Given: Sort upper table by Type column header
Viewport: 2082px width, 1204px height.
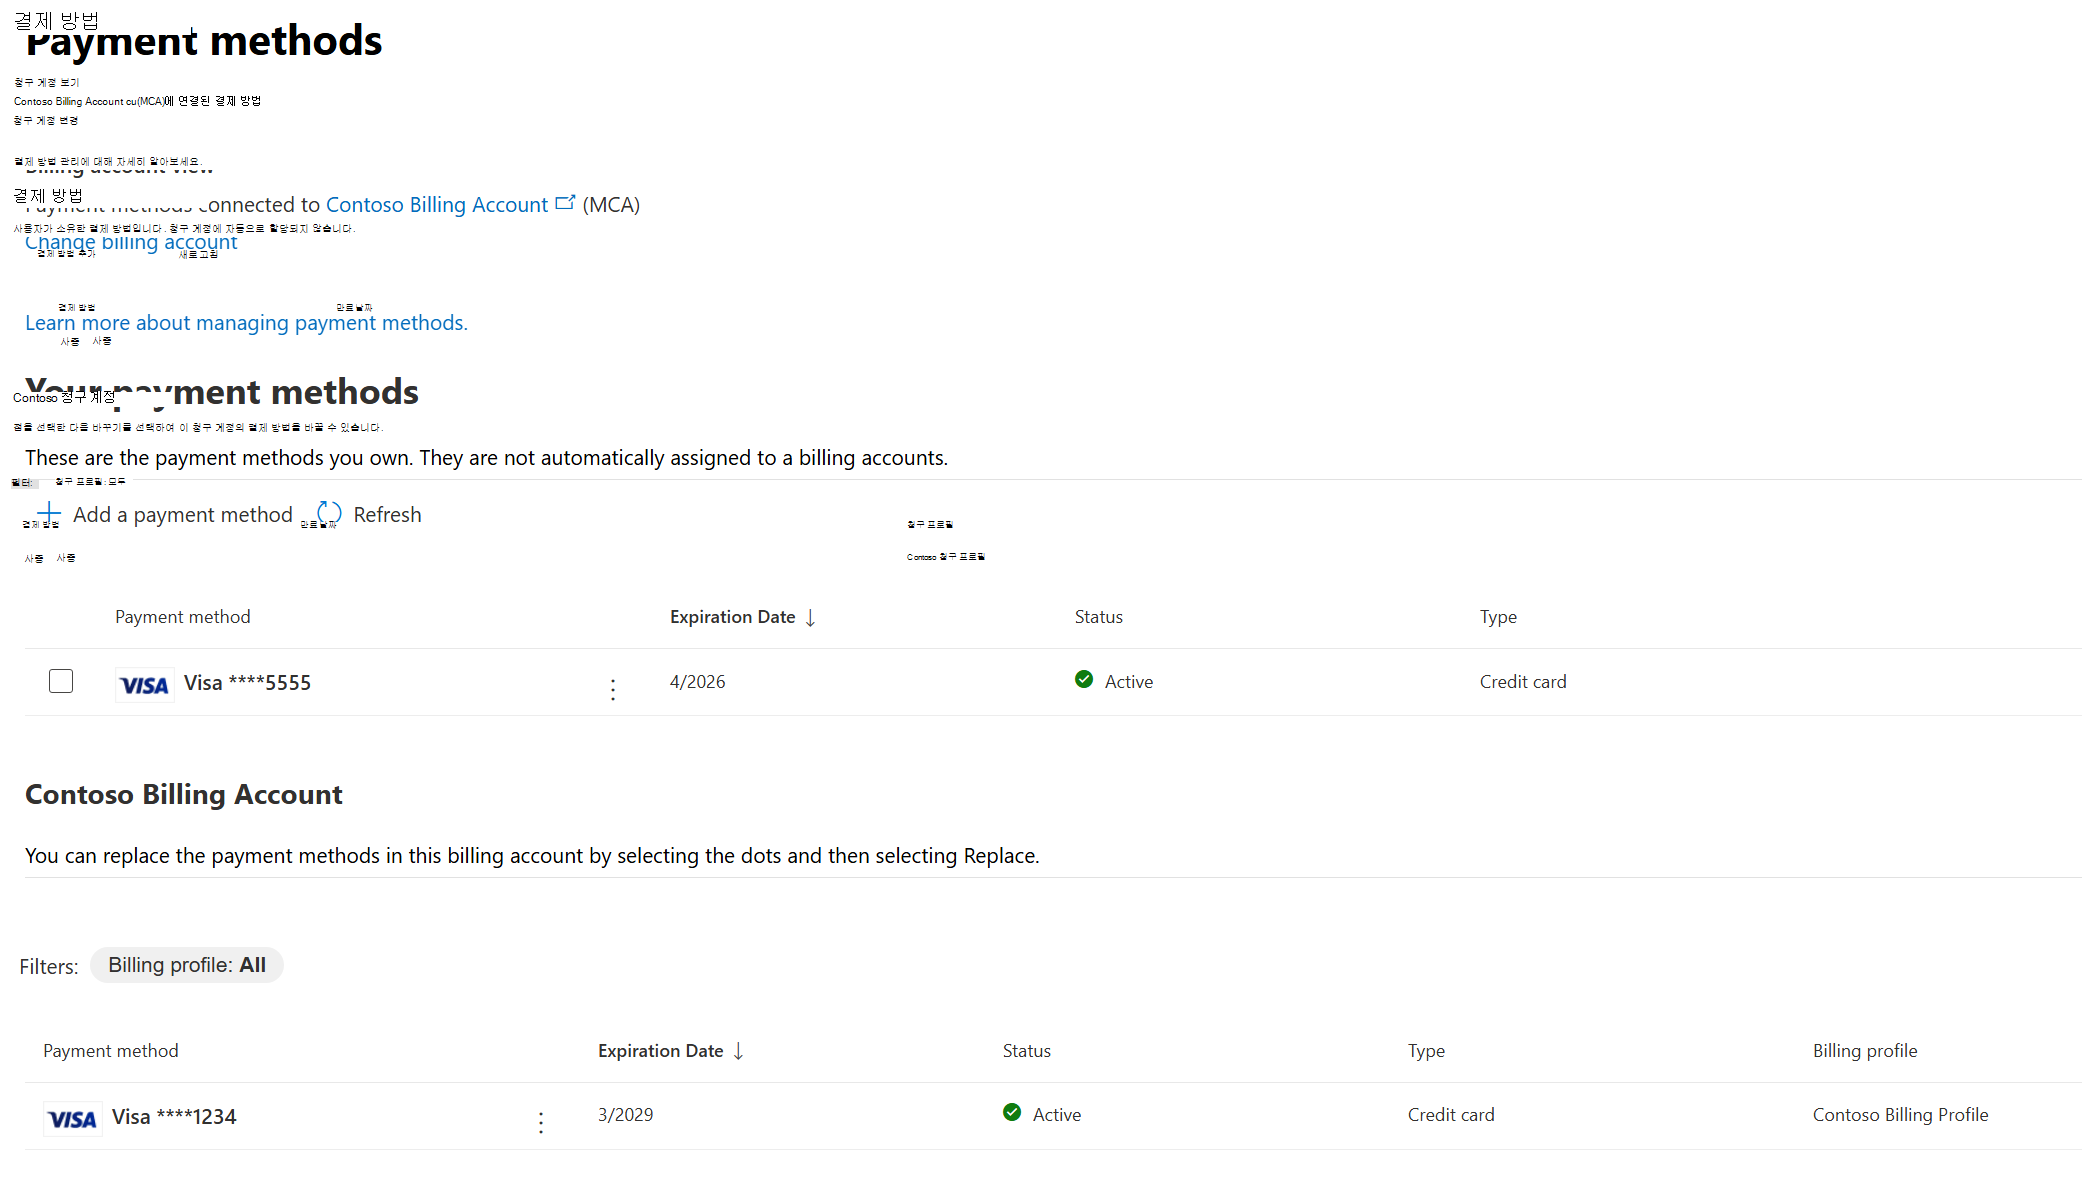Looking at the screenshot, I should pos(1498,617).
